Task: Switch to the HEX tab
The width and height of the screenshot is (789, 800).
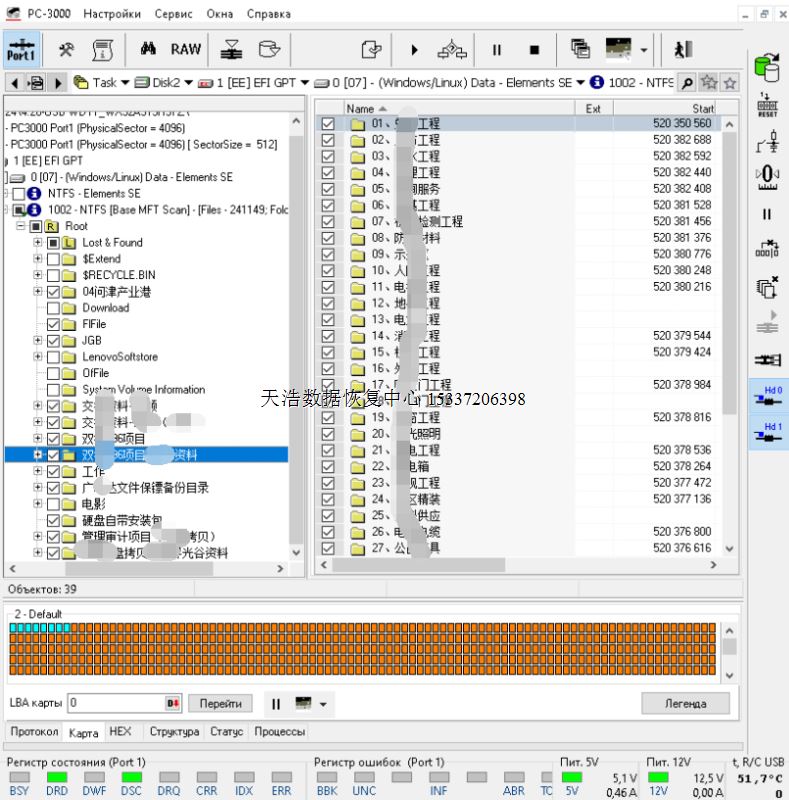Action: pyautogui.click(x=120, y=732)
